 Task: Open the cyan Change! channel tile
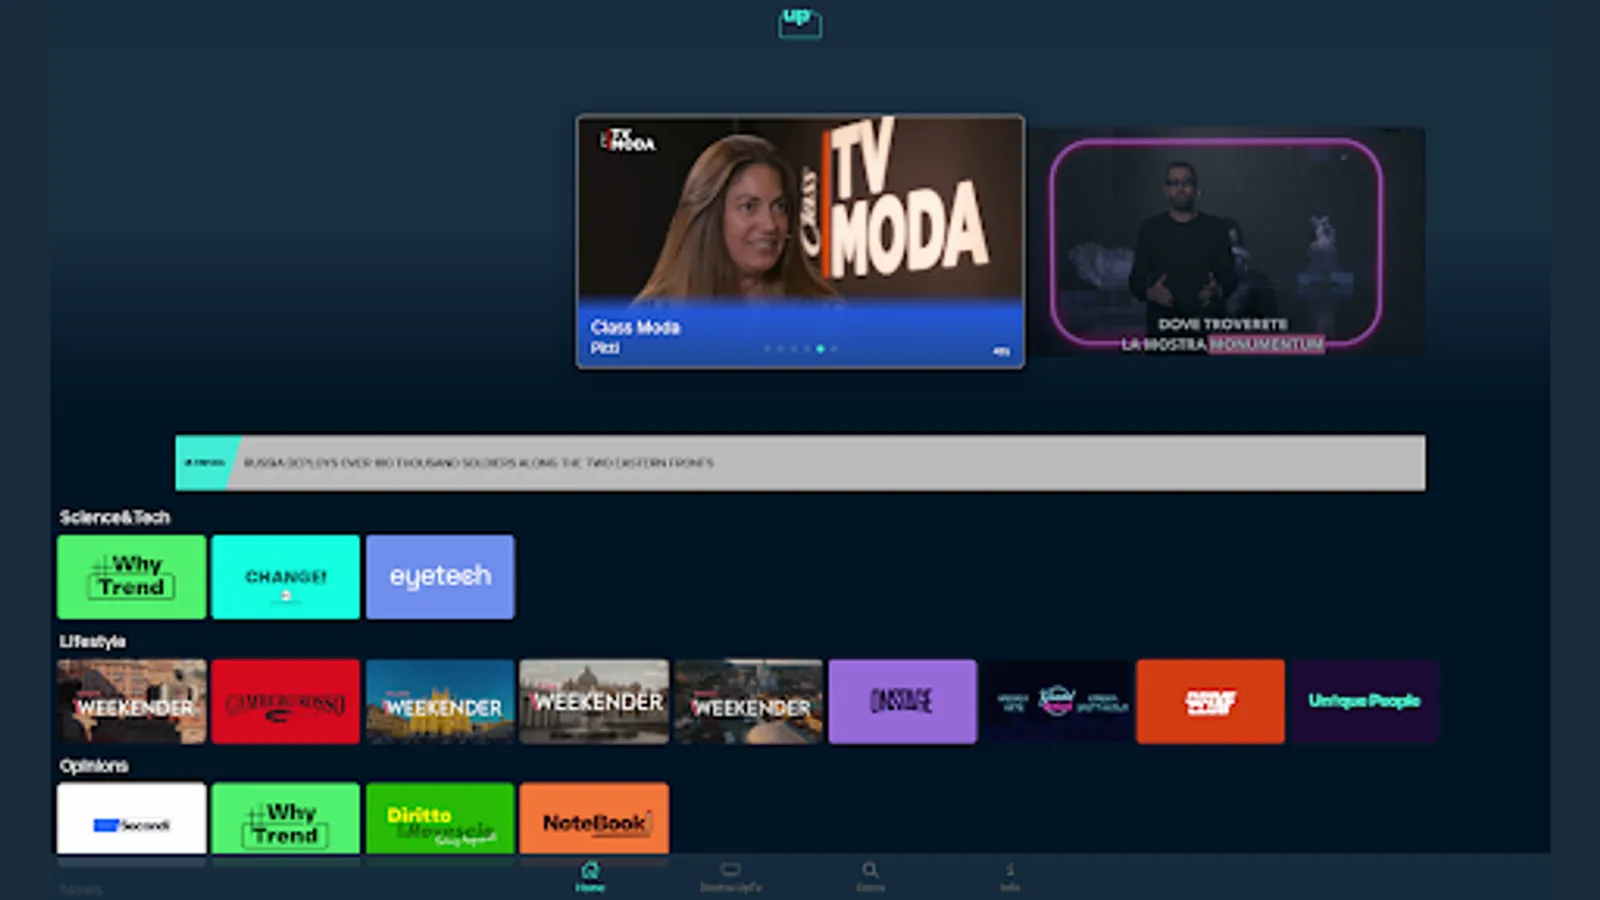285,576
